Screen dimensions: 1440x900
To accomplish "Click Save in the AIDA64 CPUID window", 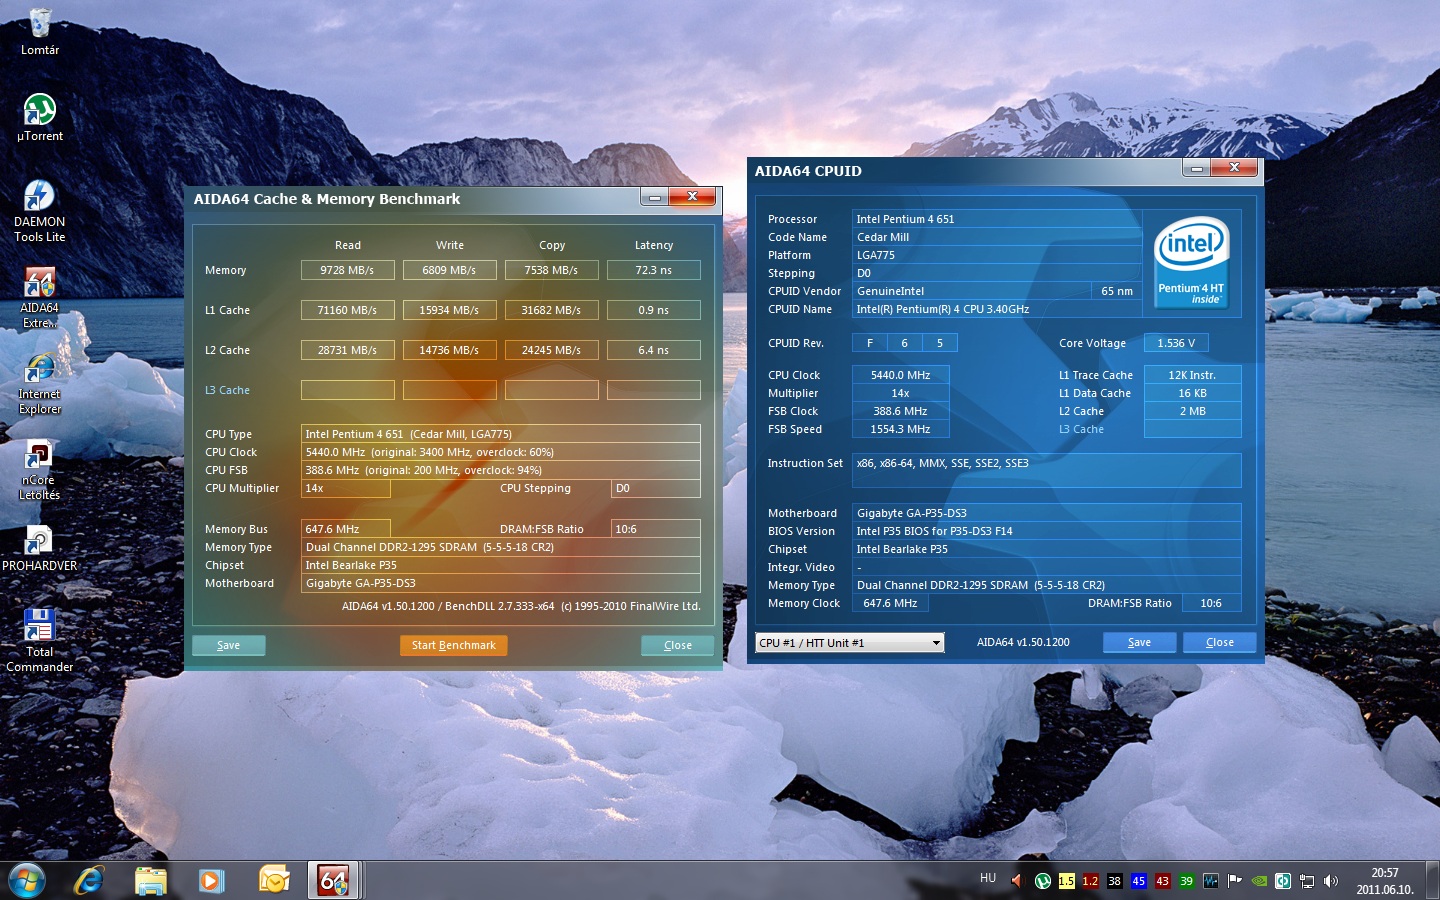I will (x=1139, y=642).
